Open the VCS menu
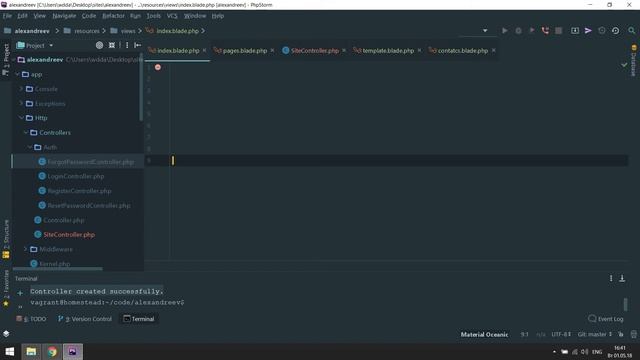The image size is (640, 360). tap(172, 16)
